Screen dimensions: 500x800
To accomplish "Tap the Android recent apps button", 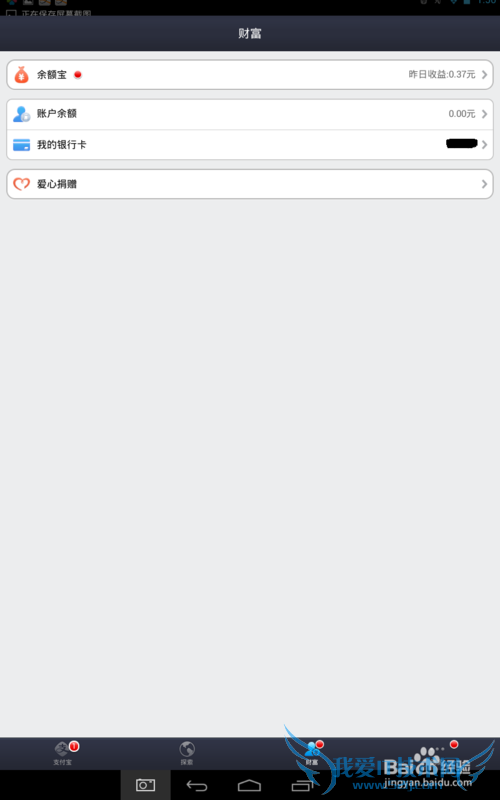I will coord(302,786).
